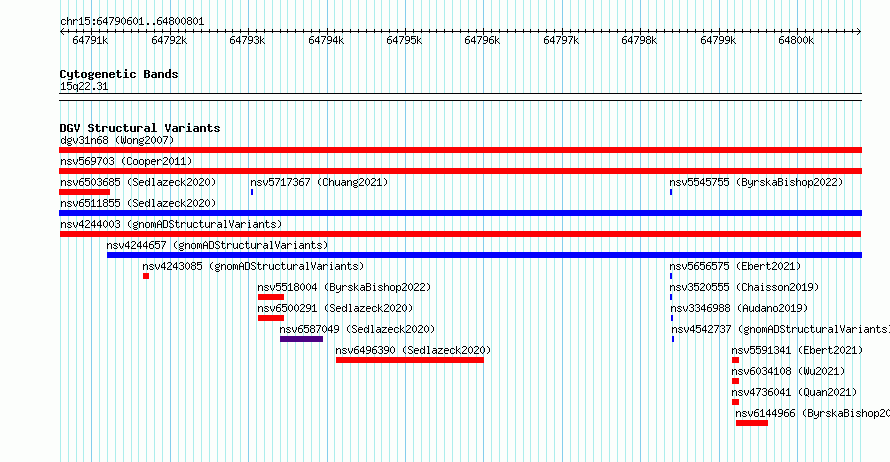890x462 pixels.
Task: Open nsv6500291 (Sedlazeck2020) label
Action: point(335,308)
